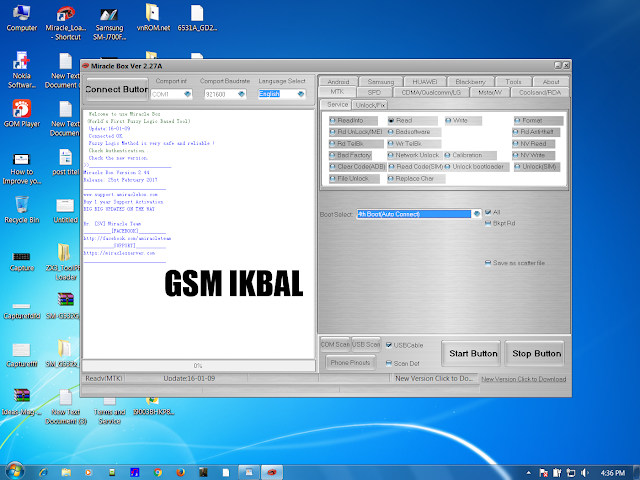Open the Samsung SM-J700F desktop icon
The width and height of the screenshot is (640, 480).
[x=109, y=22]
